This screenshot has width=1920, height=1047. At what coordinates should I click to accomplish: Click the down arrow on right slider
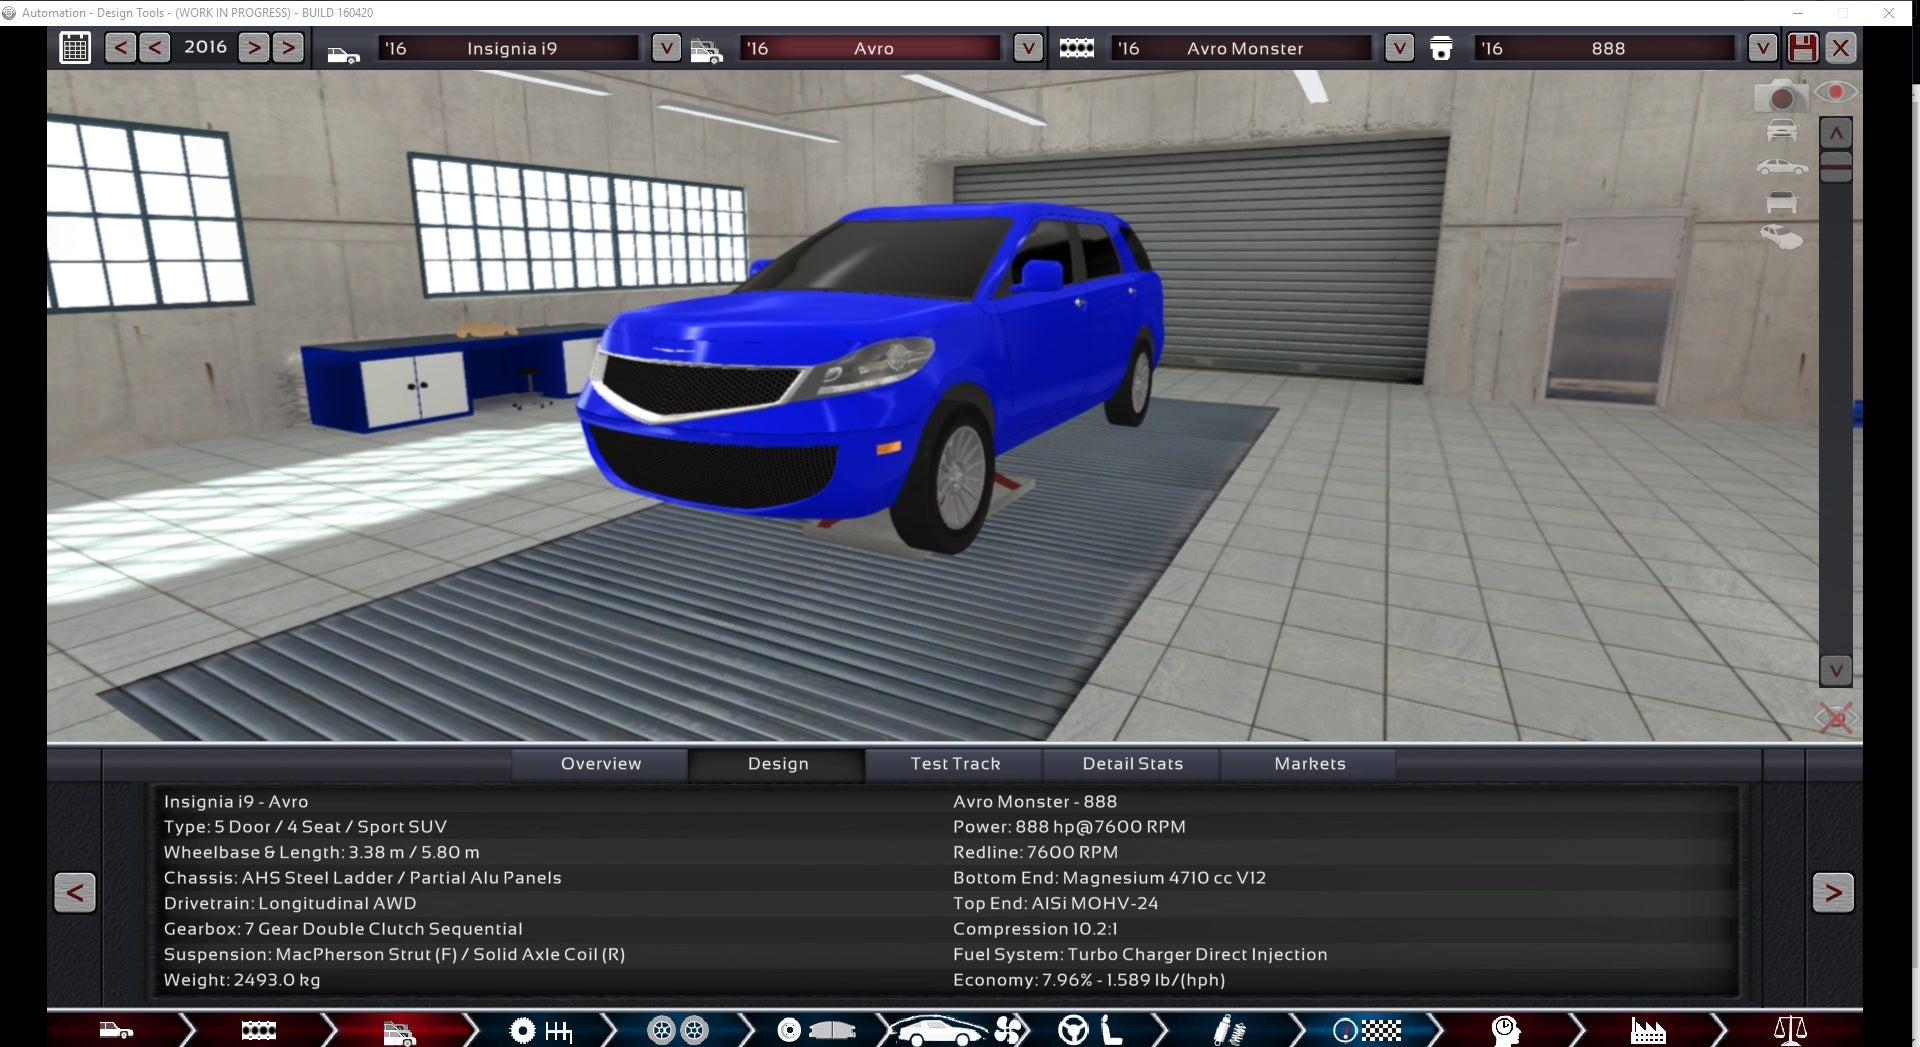point(1836,671)
